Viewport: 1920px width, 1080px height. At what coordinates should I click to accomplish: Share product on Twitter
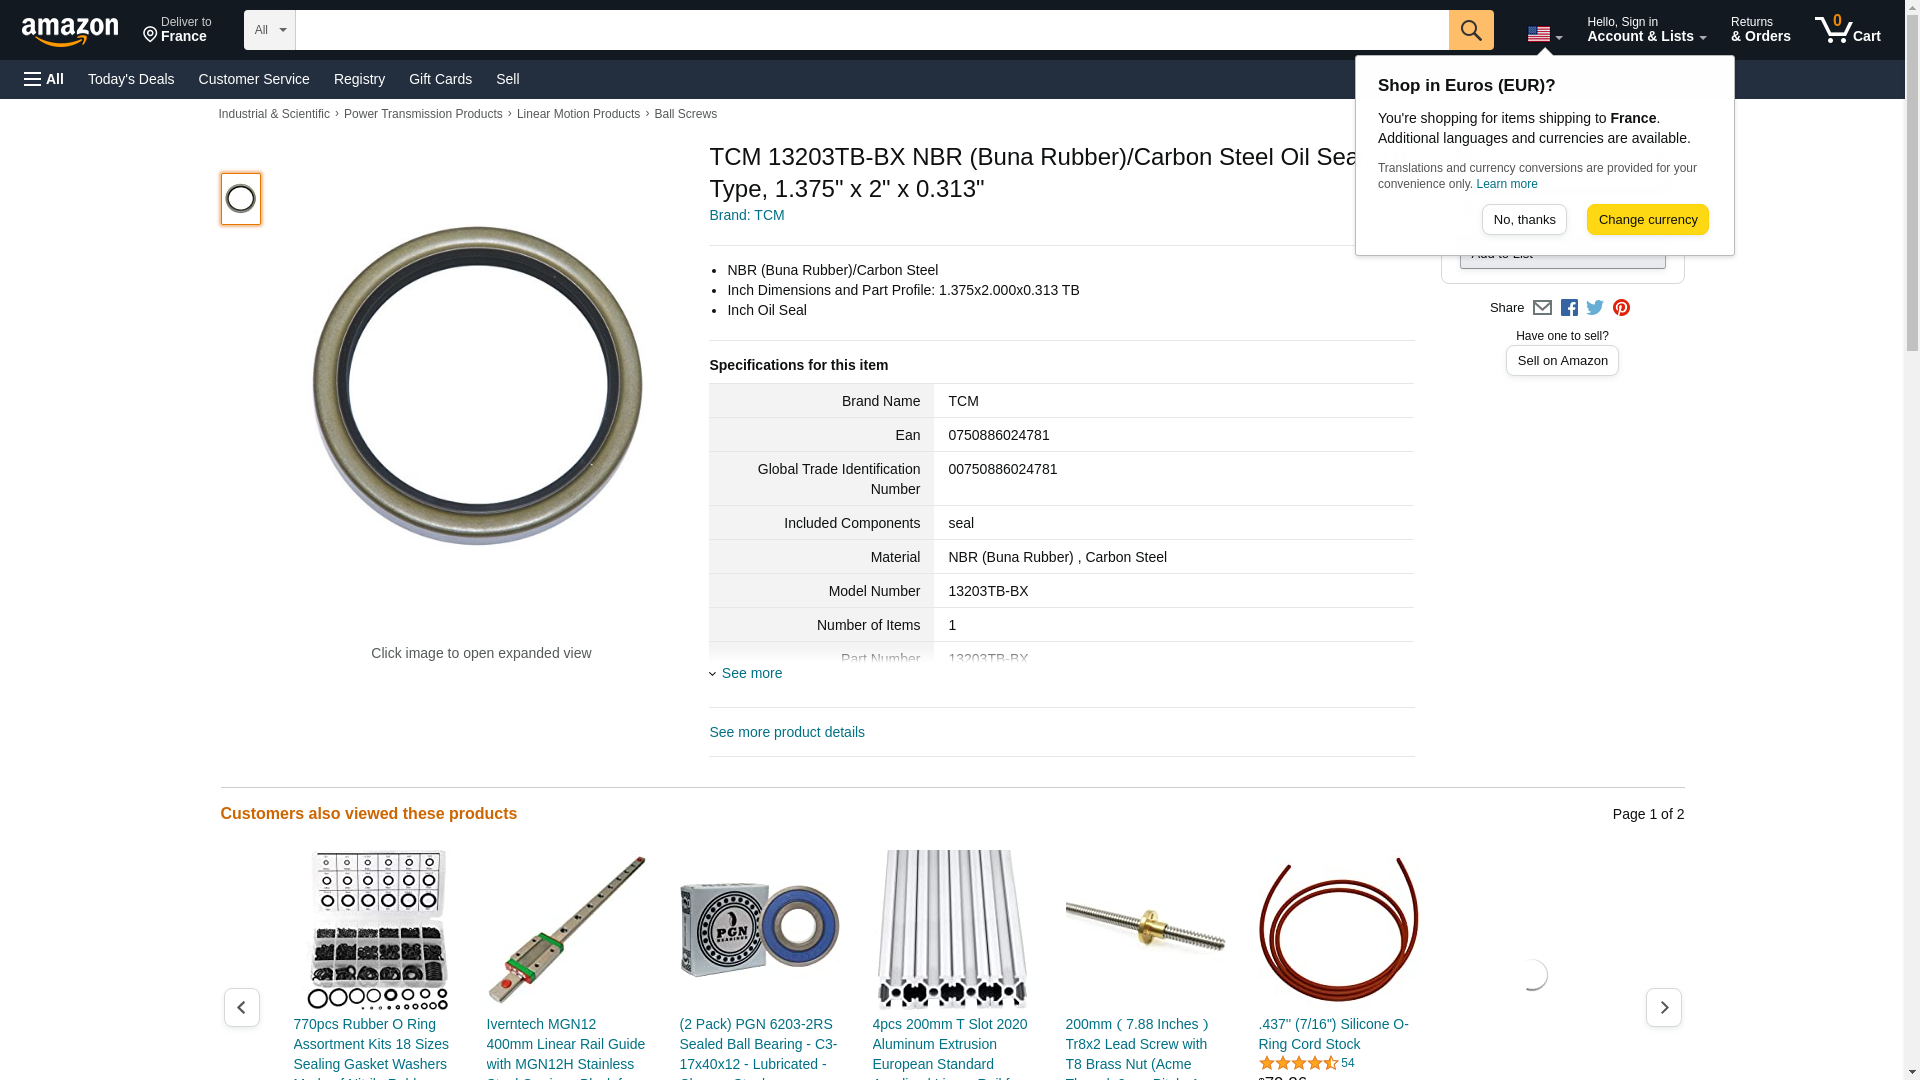pyautogui.click(x=1595, y=308)
